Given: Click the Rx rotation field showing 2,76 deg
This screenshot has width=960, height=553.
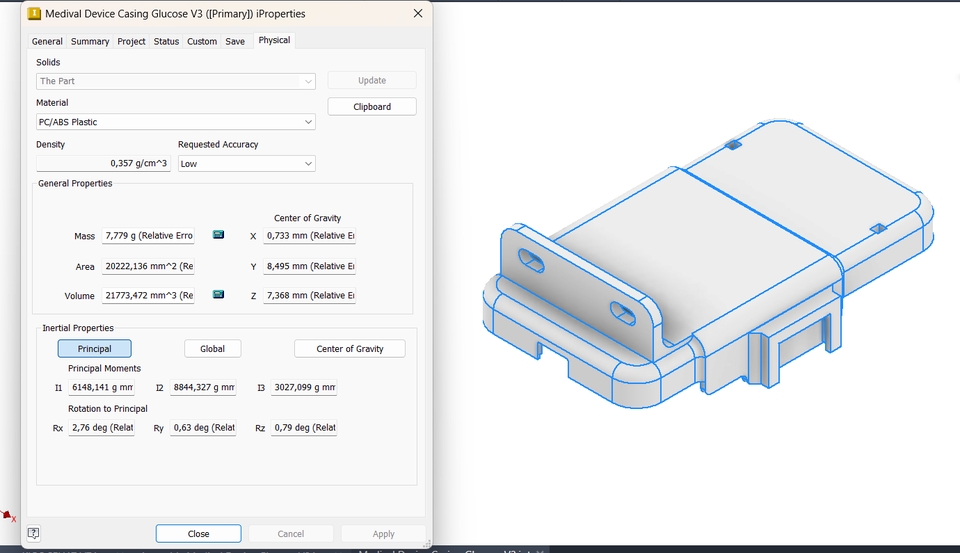Looking at the screenshot, I should coord(102,428).
